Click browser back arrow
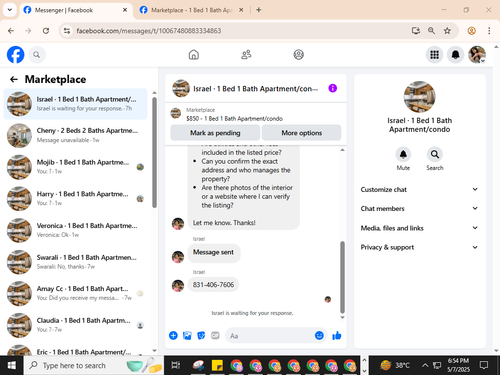The height and width of the screenshot is (375, 500). pos(11,31)
